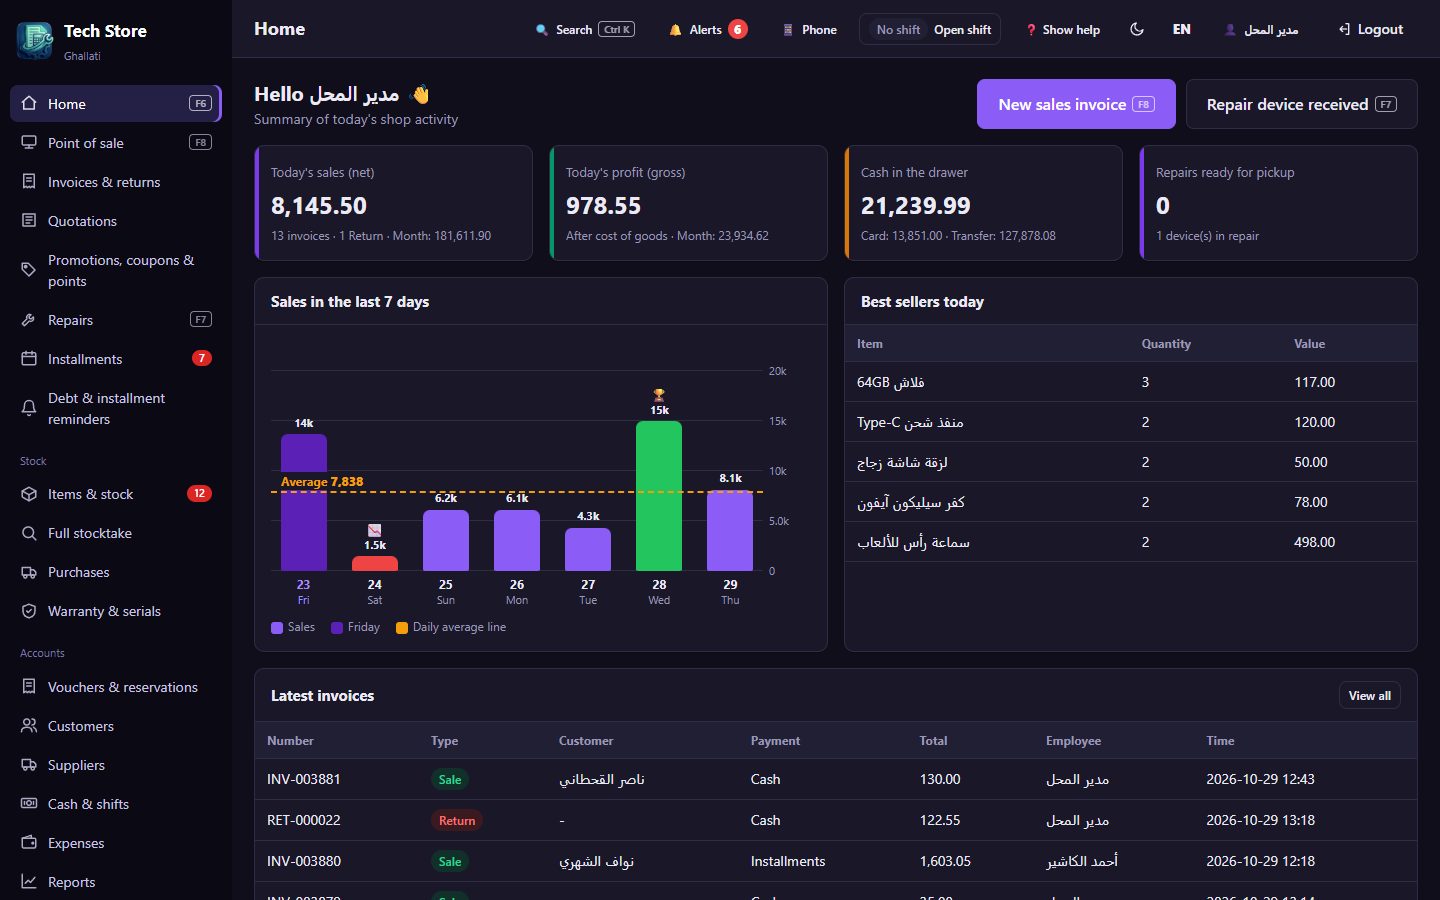This screenshot has height=900, width=1440.
Task: Open the Phone option in the header
Action: [810, 30]
